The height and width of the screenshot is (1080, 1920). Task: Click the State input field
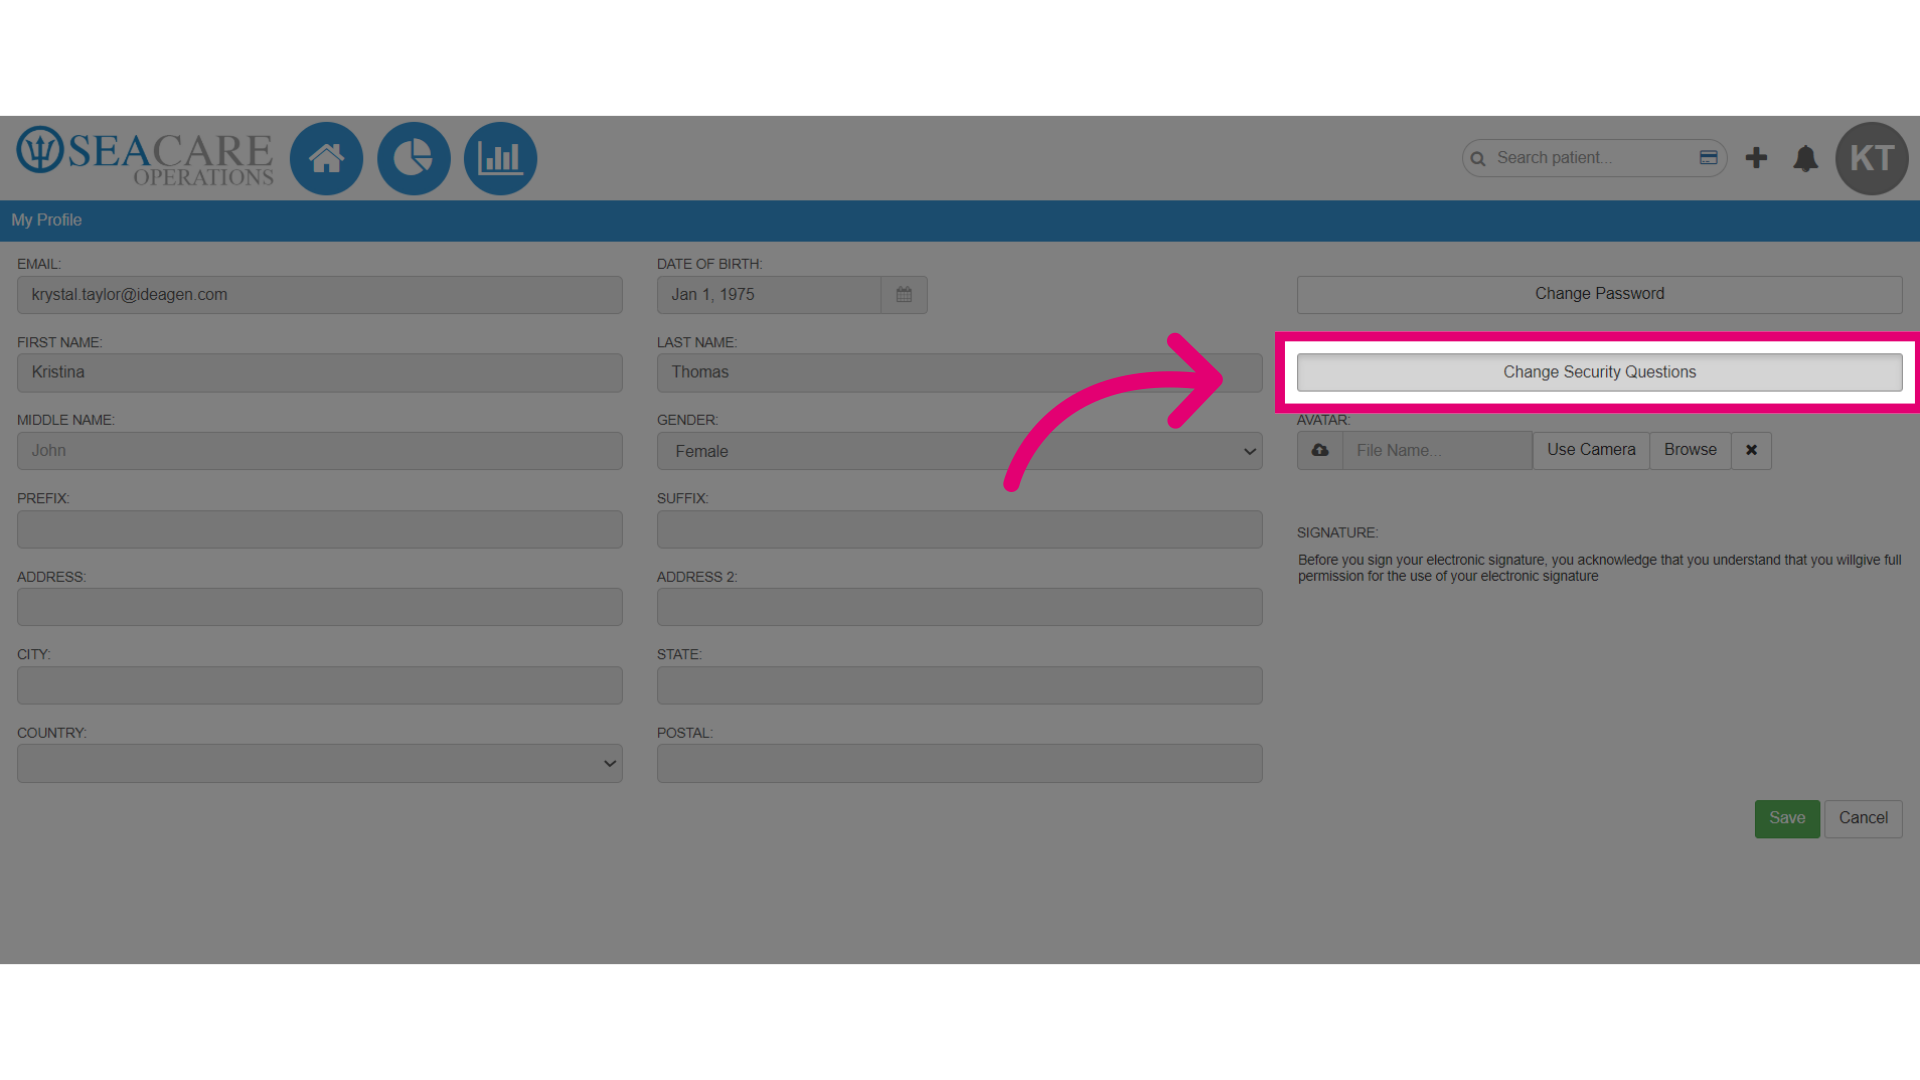pyautogui.click(x=959, y=686)
